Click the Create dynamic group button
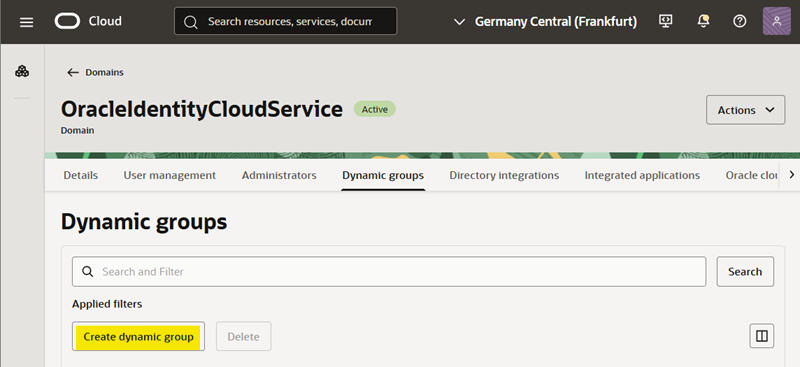Screen dimensions: 800x367 (x=138, y=336)
